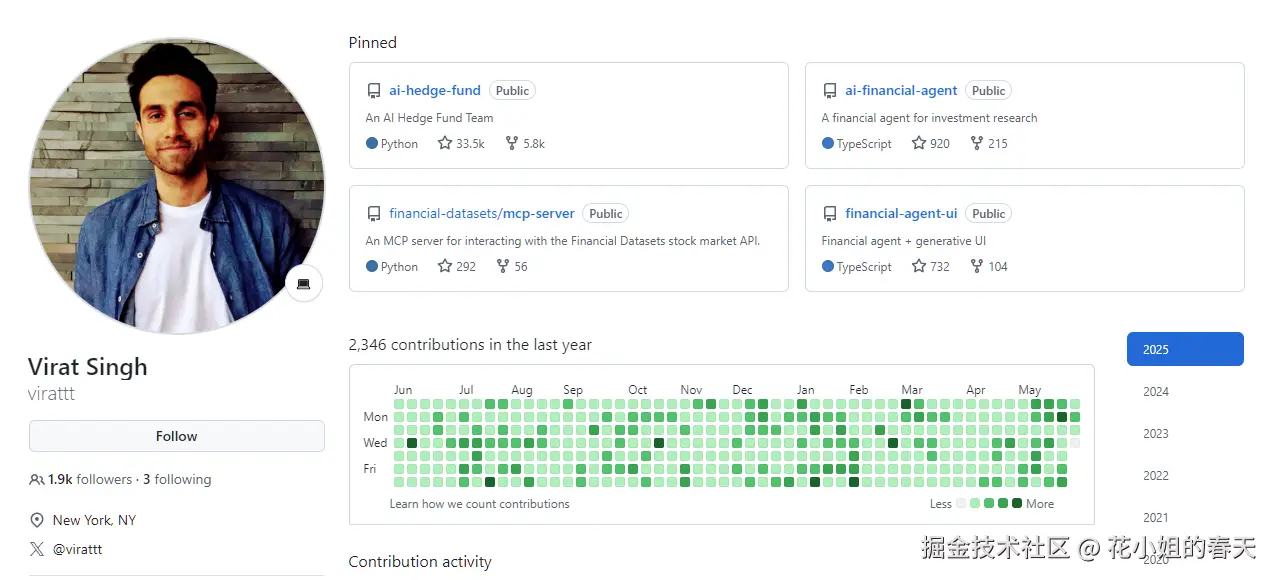The height and width of the screenshot is (580, 1275).
Task: Click the star icon showing 920 stars
Action: [x=919, y=143]
